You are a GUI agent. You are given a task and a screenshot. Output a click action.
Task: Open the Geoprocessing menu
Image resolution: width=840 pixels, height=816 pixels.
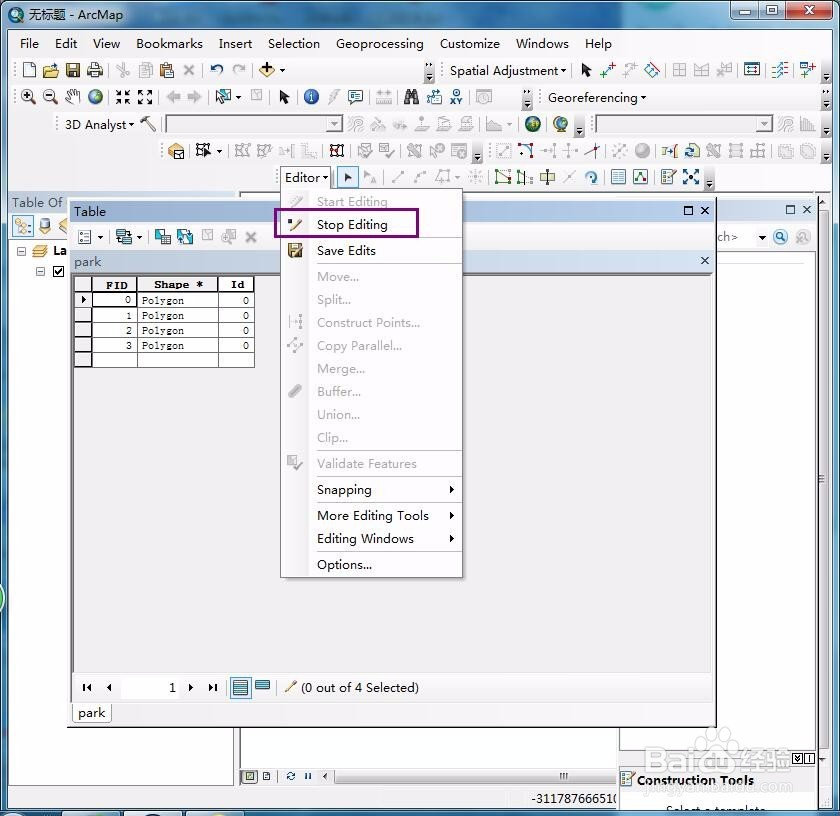379,43
